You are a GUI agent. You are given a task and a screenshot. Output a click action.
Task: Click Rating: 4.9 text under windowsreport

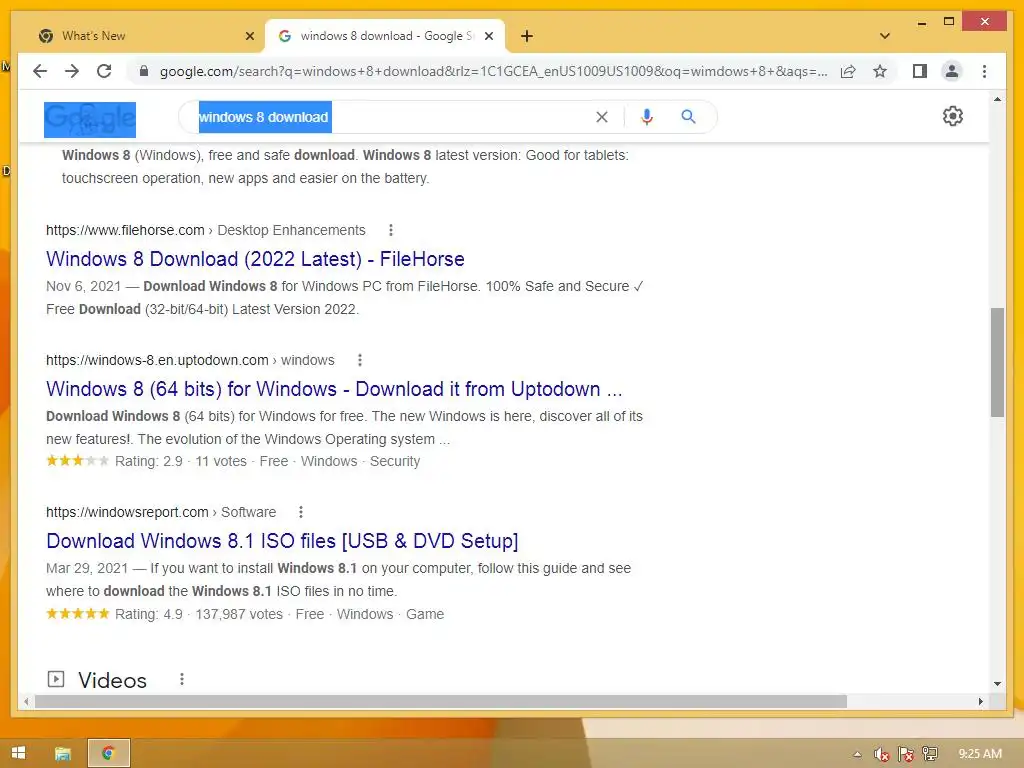(x=149, y=614)
